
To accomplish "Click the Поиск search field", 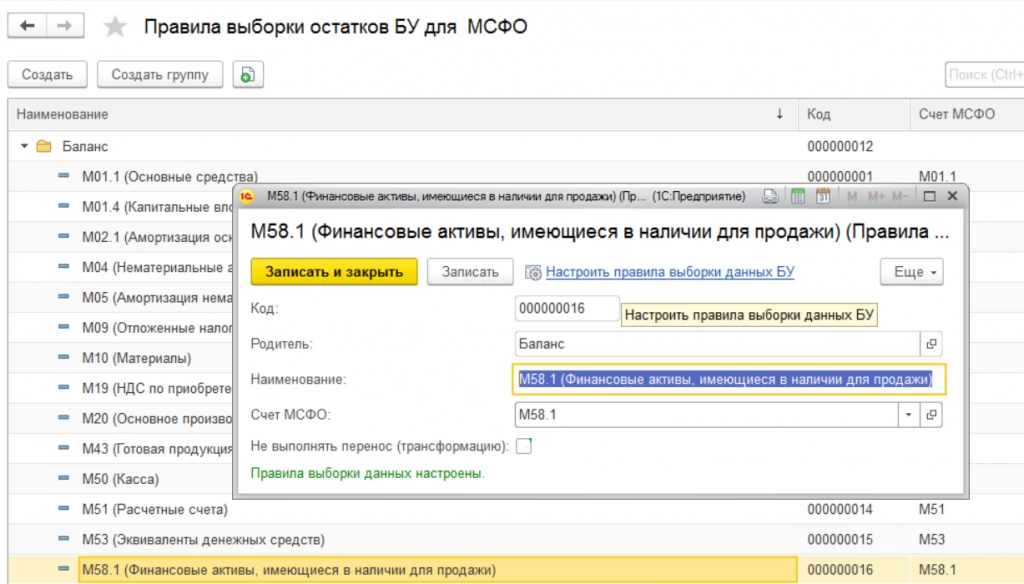I will pyautogui.click(x=984, y=74).
